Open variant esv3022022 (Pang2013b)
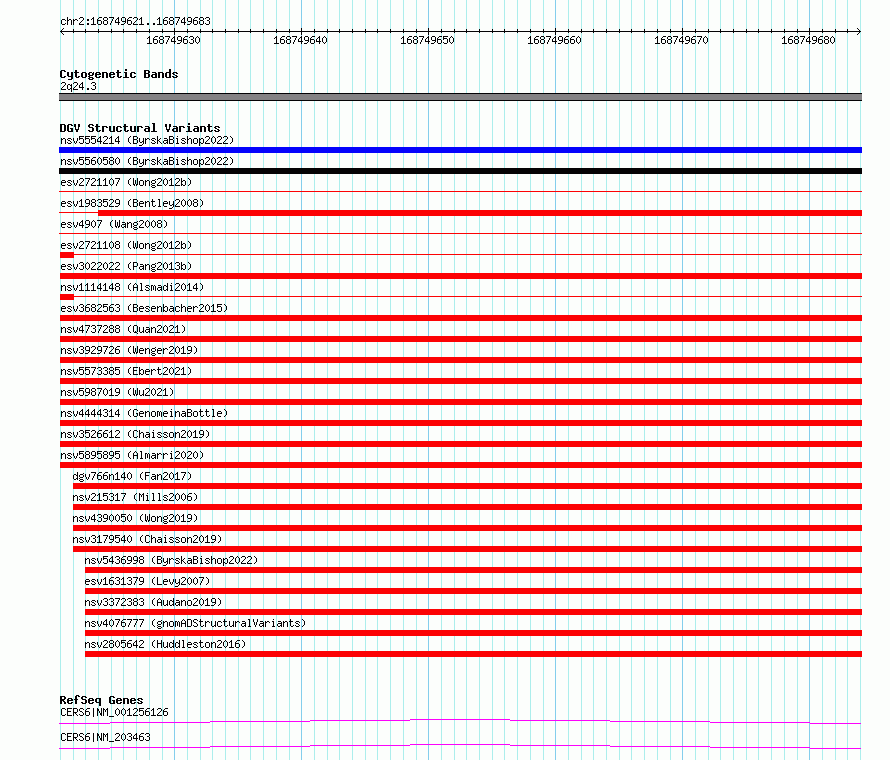The height and width of the screenshot is (760, 890). tap(126, 266)
